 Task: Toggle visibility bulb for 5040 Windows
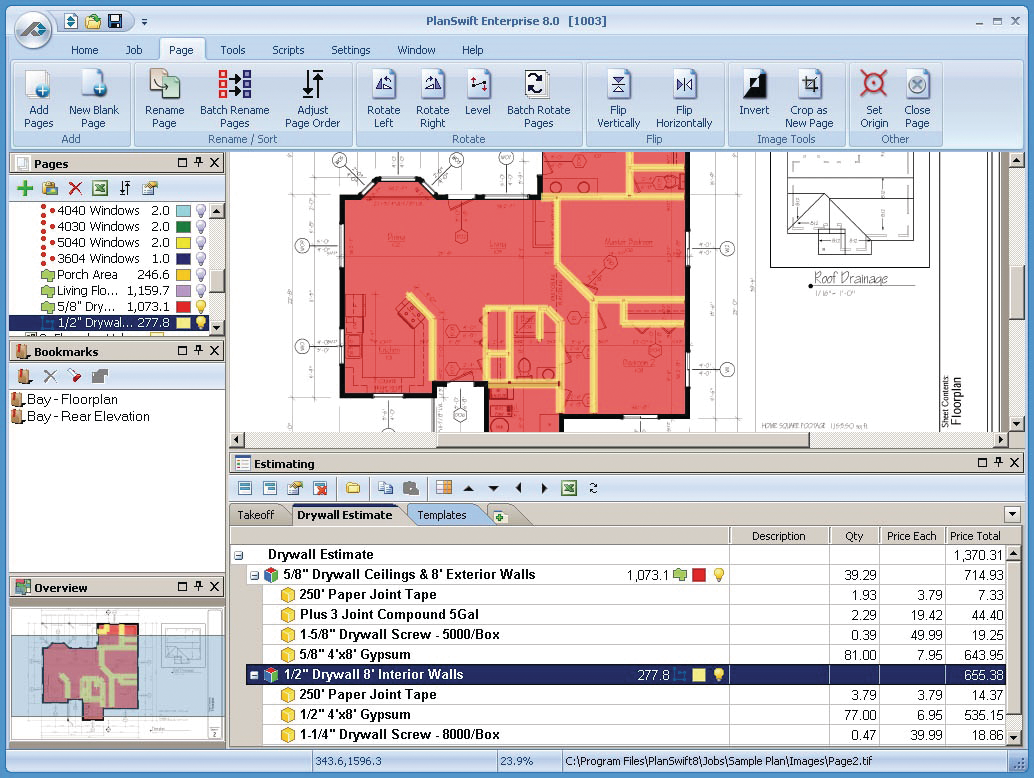201,243
